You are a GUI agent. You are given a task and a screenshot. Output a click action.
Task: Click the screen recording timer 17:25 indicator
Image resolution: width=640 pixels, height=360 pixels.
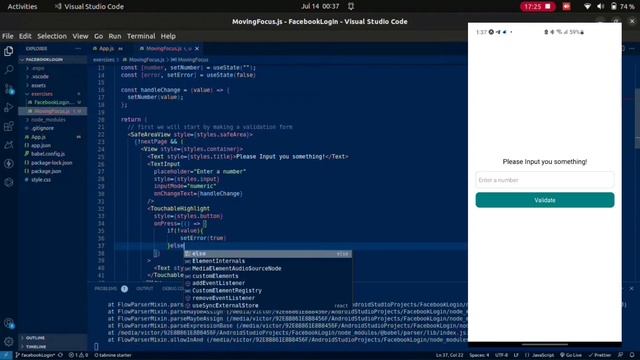(x=538, y=7)
